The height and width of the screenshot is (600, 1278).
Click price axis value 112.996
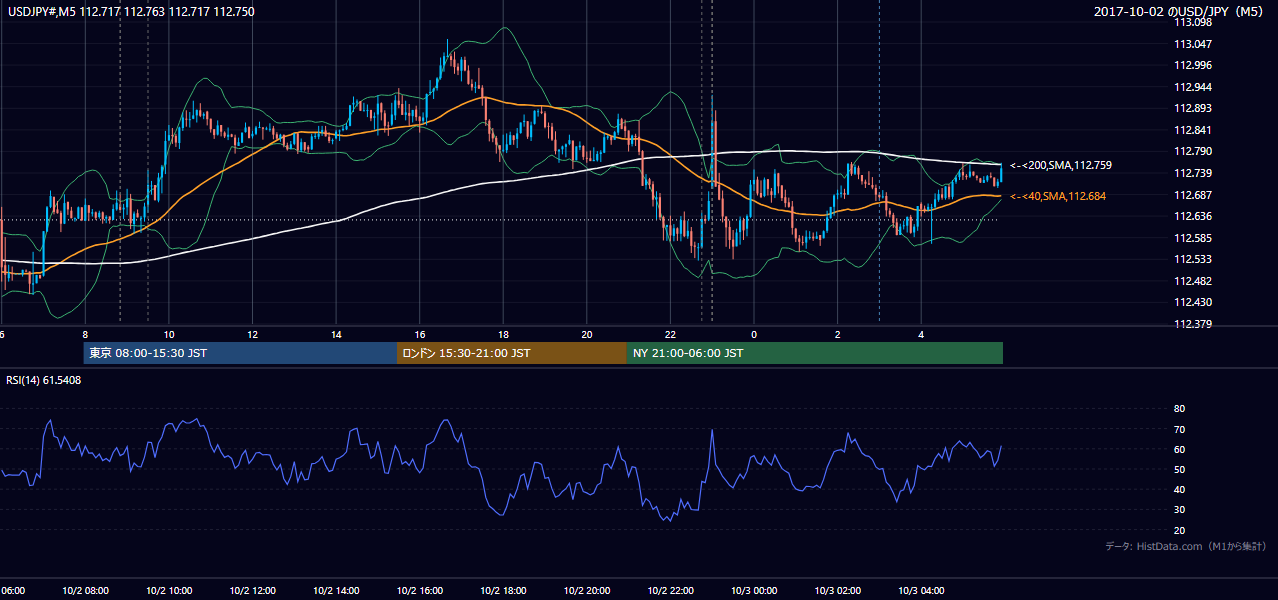pos(1193,66)
